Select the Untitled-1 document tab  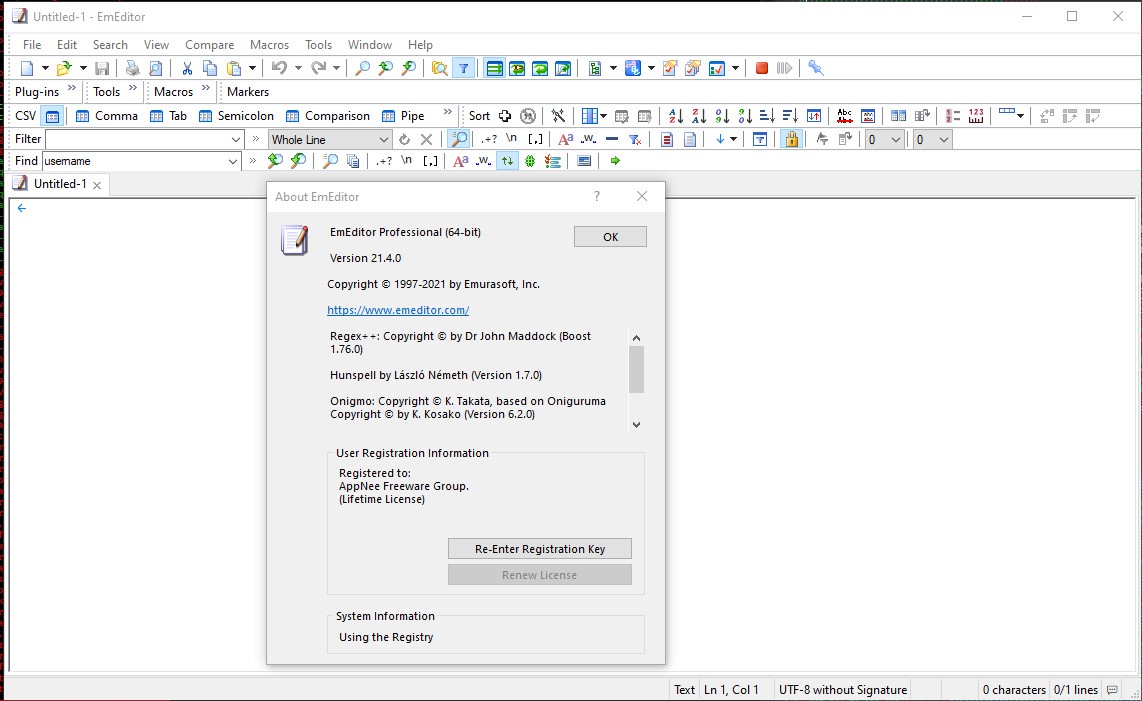pos(58,184)
